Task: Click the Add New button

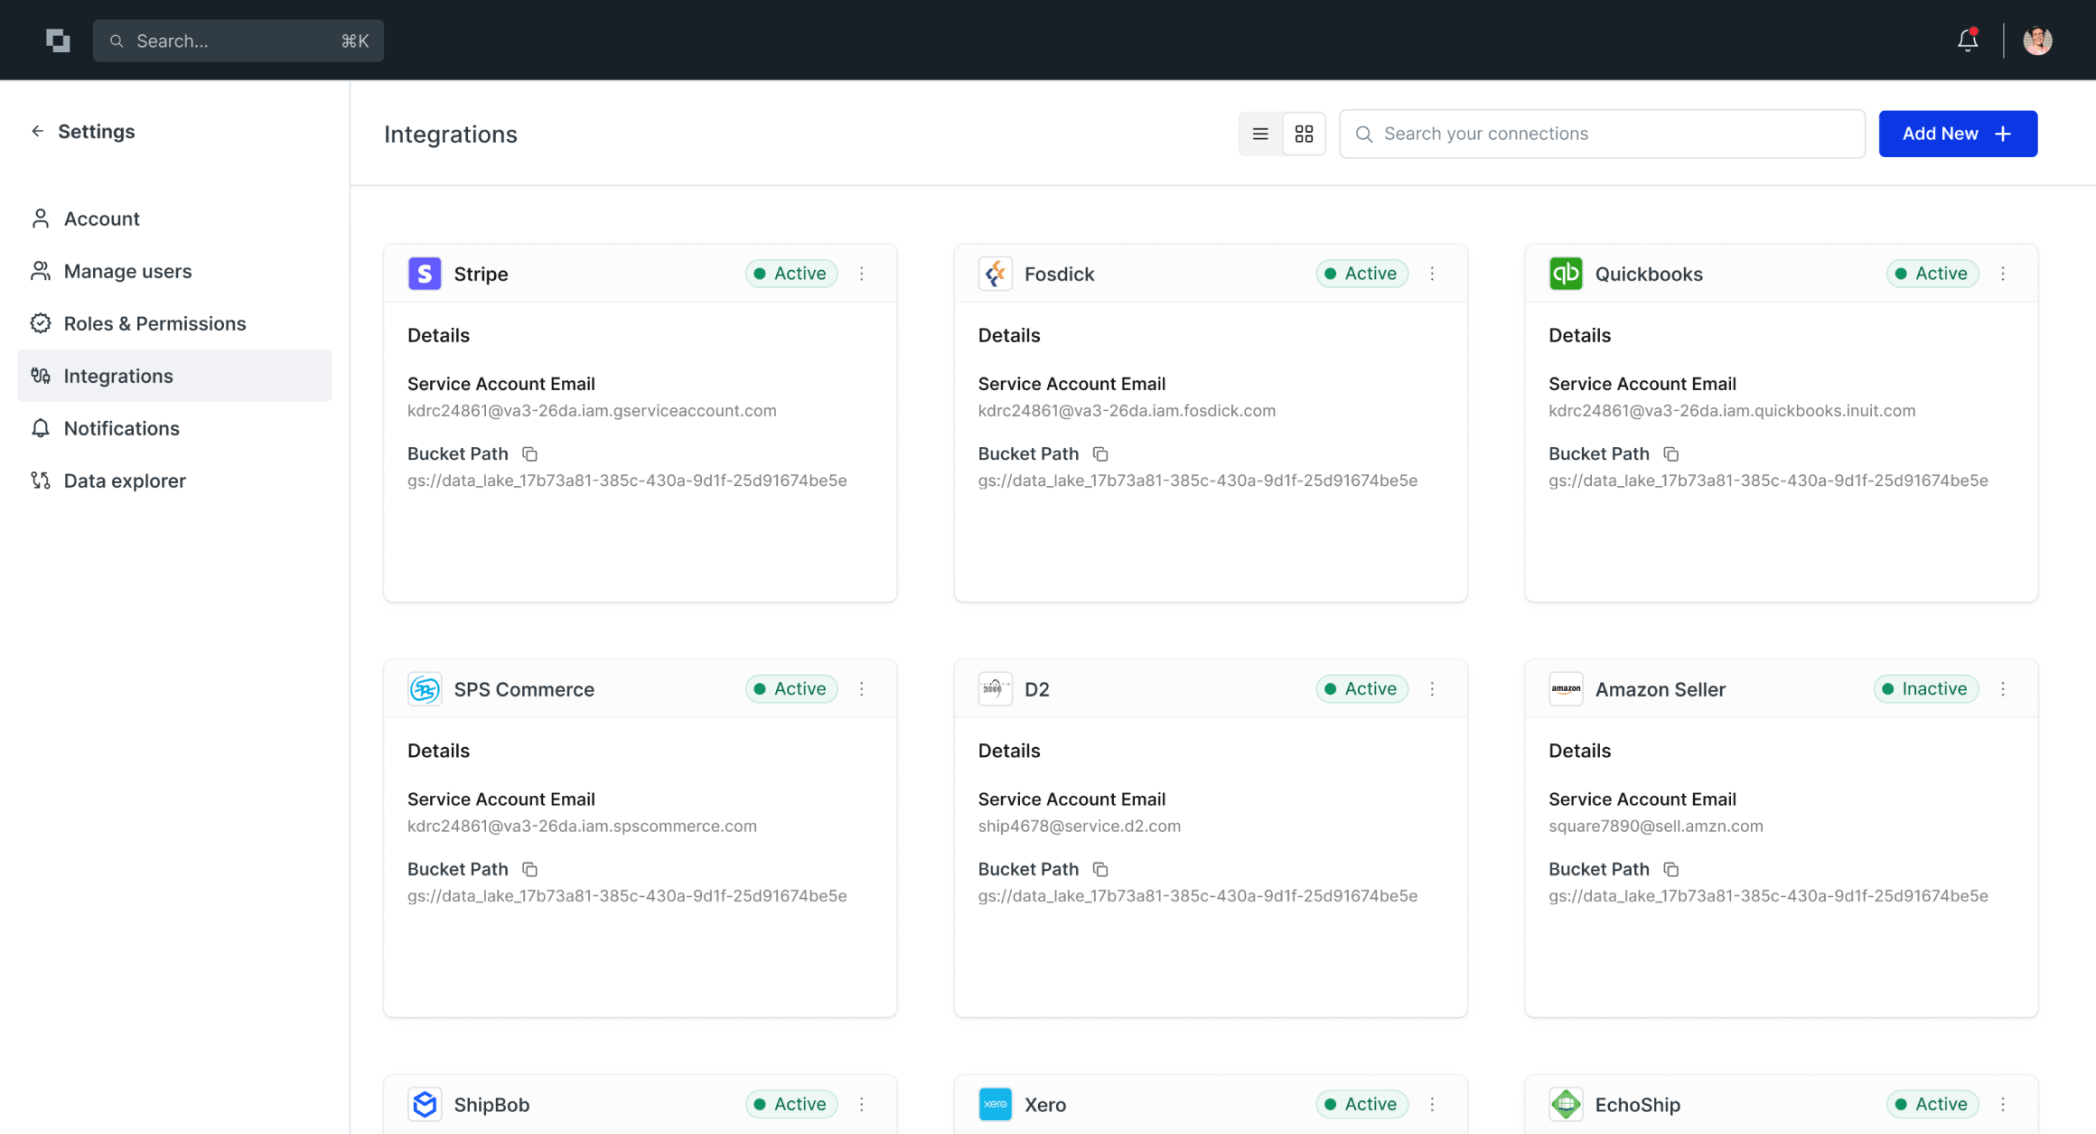Action: pos(1957,134)
